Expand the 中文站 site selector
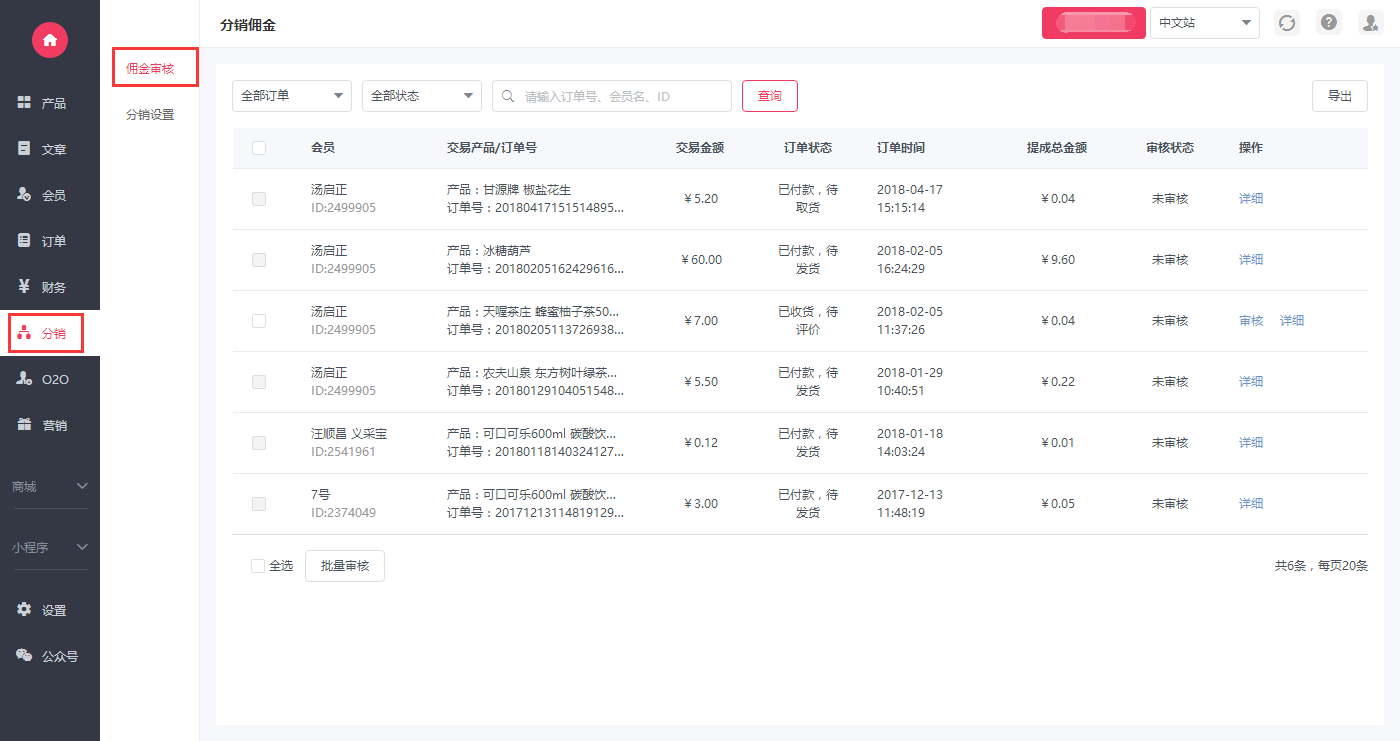The height and width of the screenshot is (741, 1400). tap(1204, 23)
